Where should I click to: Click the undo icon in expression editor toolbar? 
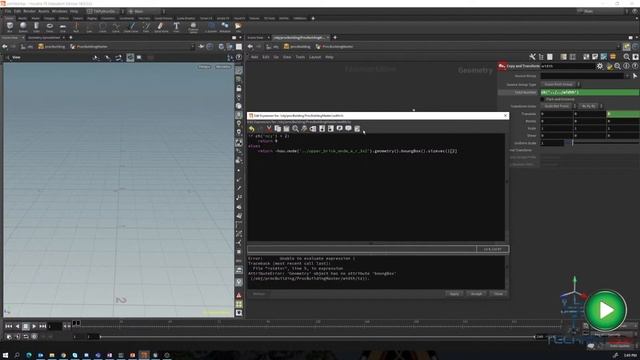pyautogui.click(x=251, y=129)
